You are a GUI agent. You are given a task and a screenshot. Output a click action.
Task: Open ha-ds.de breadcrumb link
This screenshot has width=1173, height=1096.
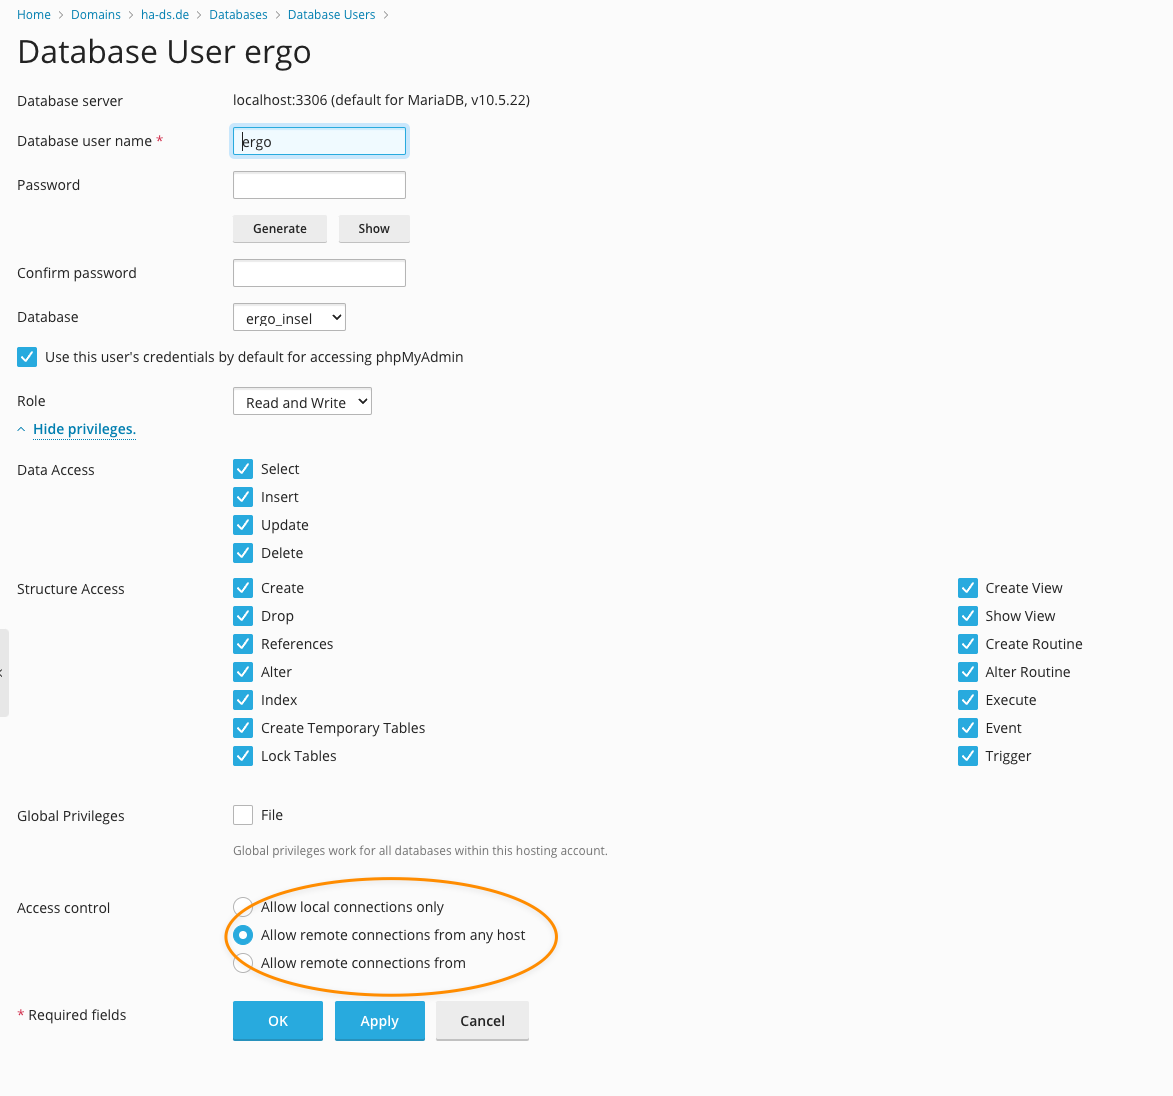(165, 15)
